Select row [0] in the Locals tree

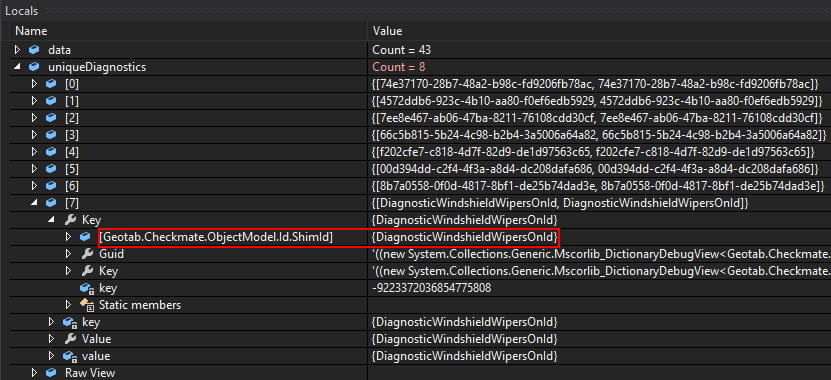point(416,84)
